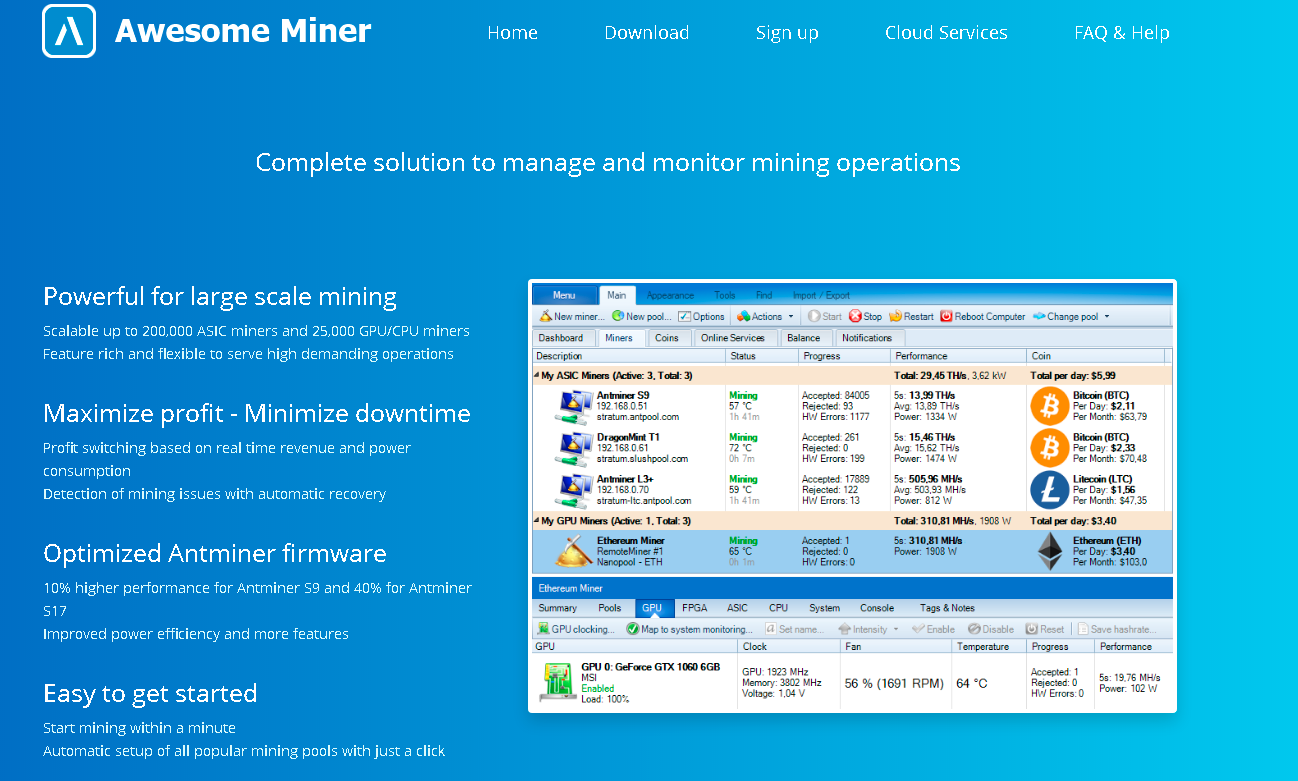Switch to the CPU detail tab
The image size is (1298, 781).
coord(779,608)
